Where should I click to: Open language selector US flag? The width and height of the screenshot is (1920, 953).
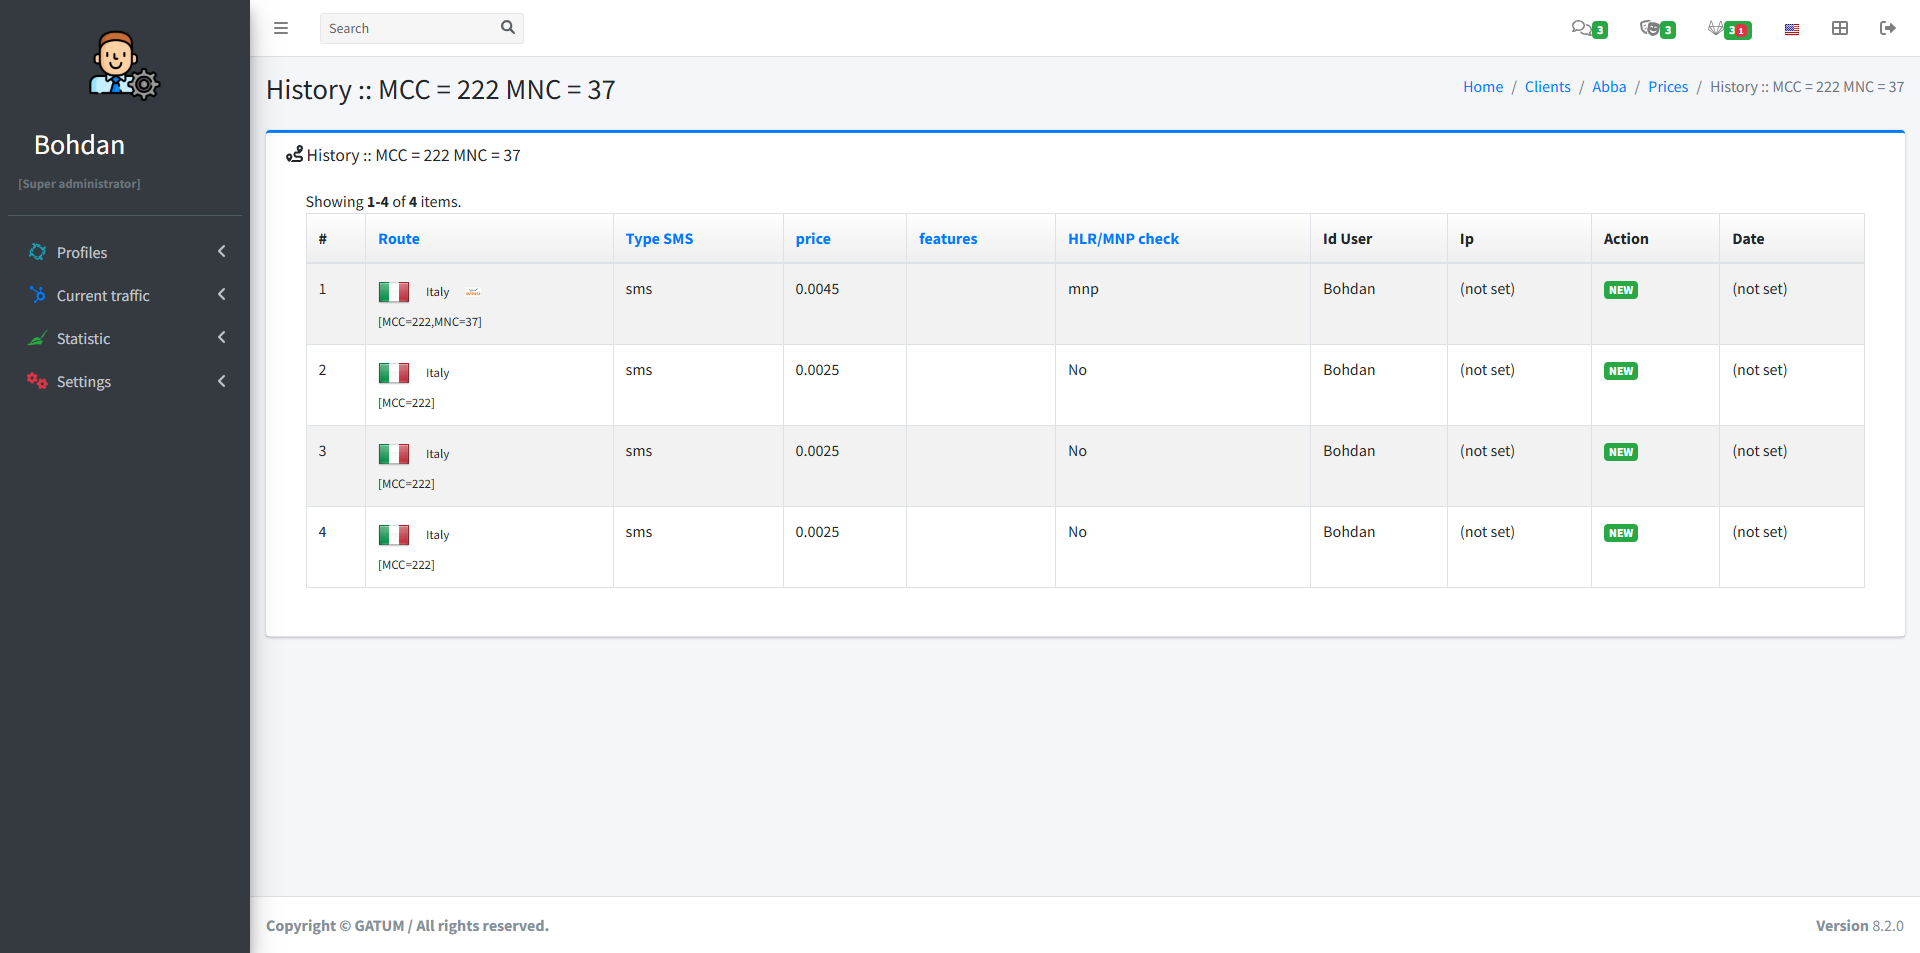[x=1792, y=29]
